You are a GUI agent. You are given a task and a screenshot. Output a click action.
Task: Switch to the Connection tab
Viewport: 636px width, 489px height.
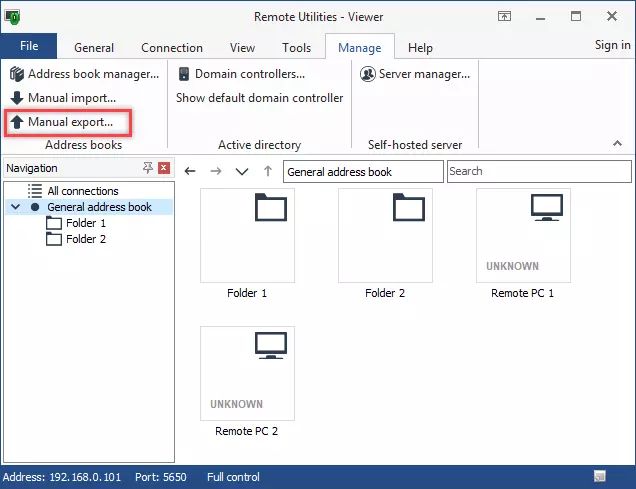pos(172,47)
